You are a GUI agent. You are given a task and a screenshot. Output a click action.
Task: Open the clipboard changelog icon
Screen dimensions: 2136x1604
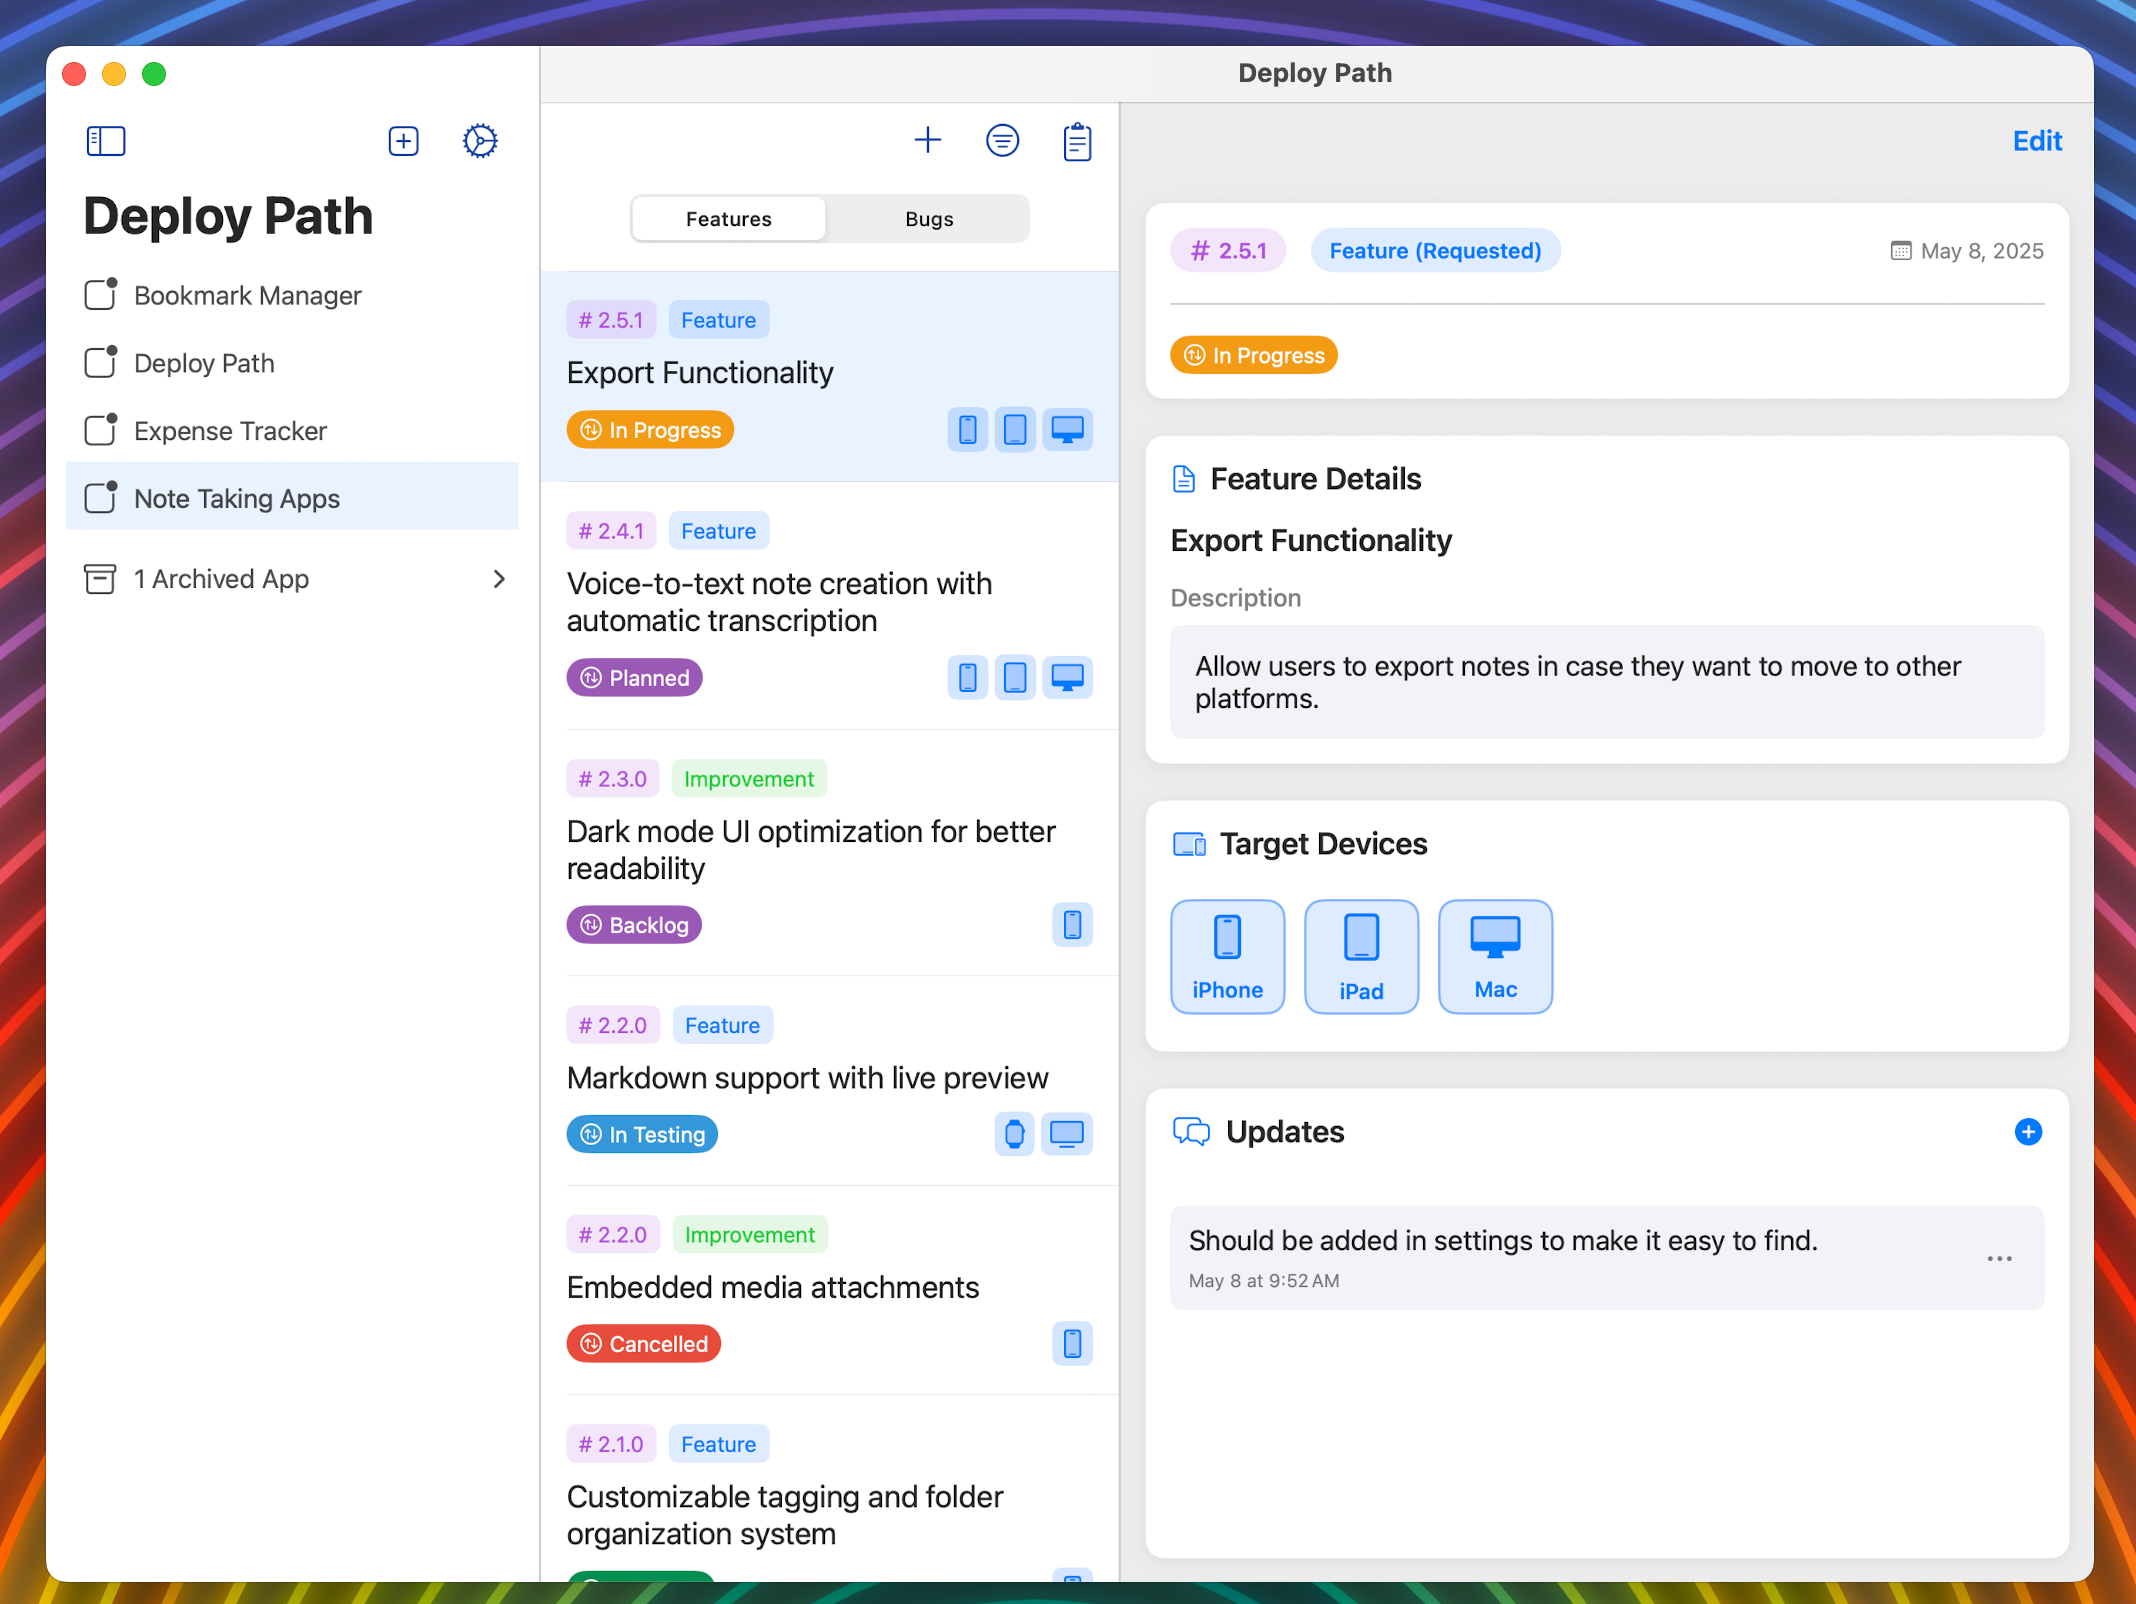coord(1076,141)
